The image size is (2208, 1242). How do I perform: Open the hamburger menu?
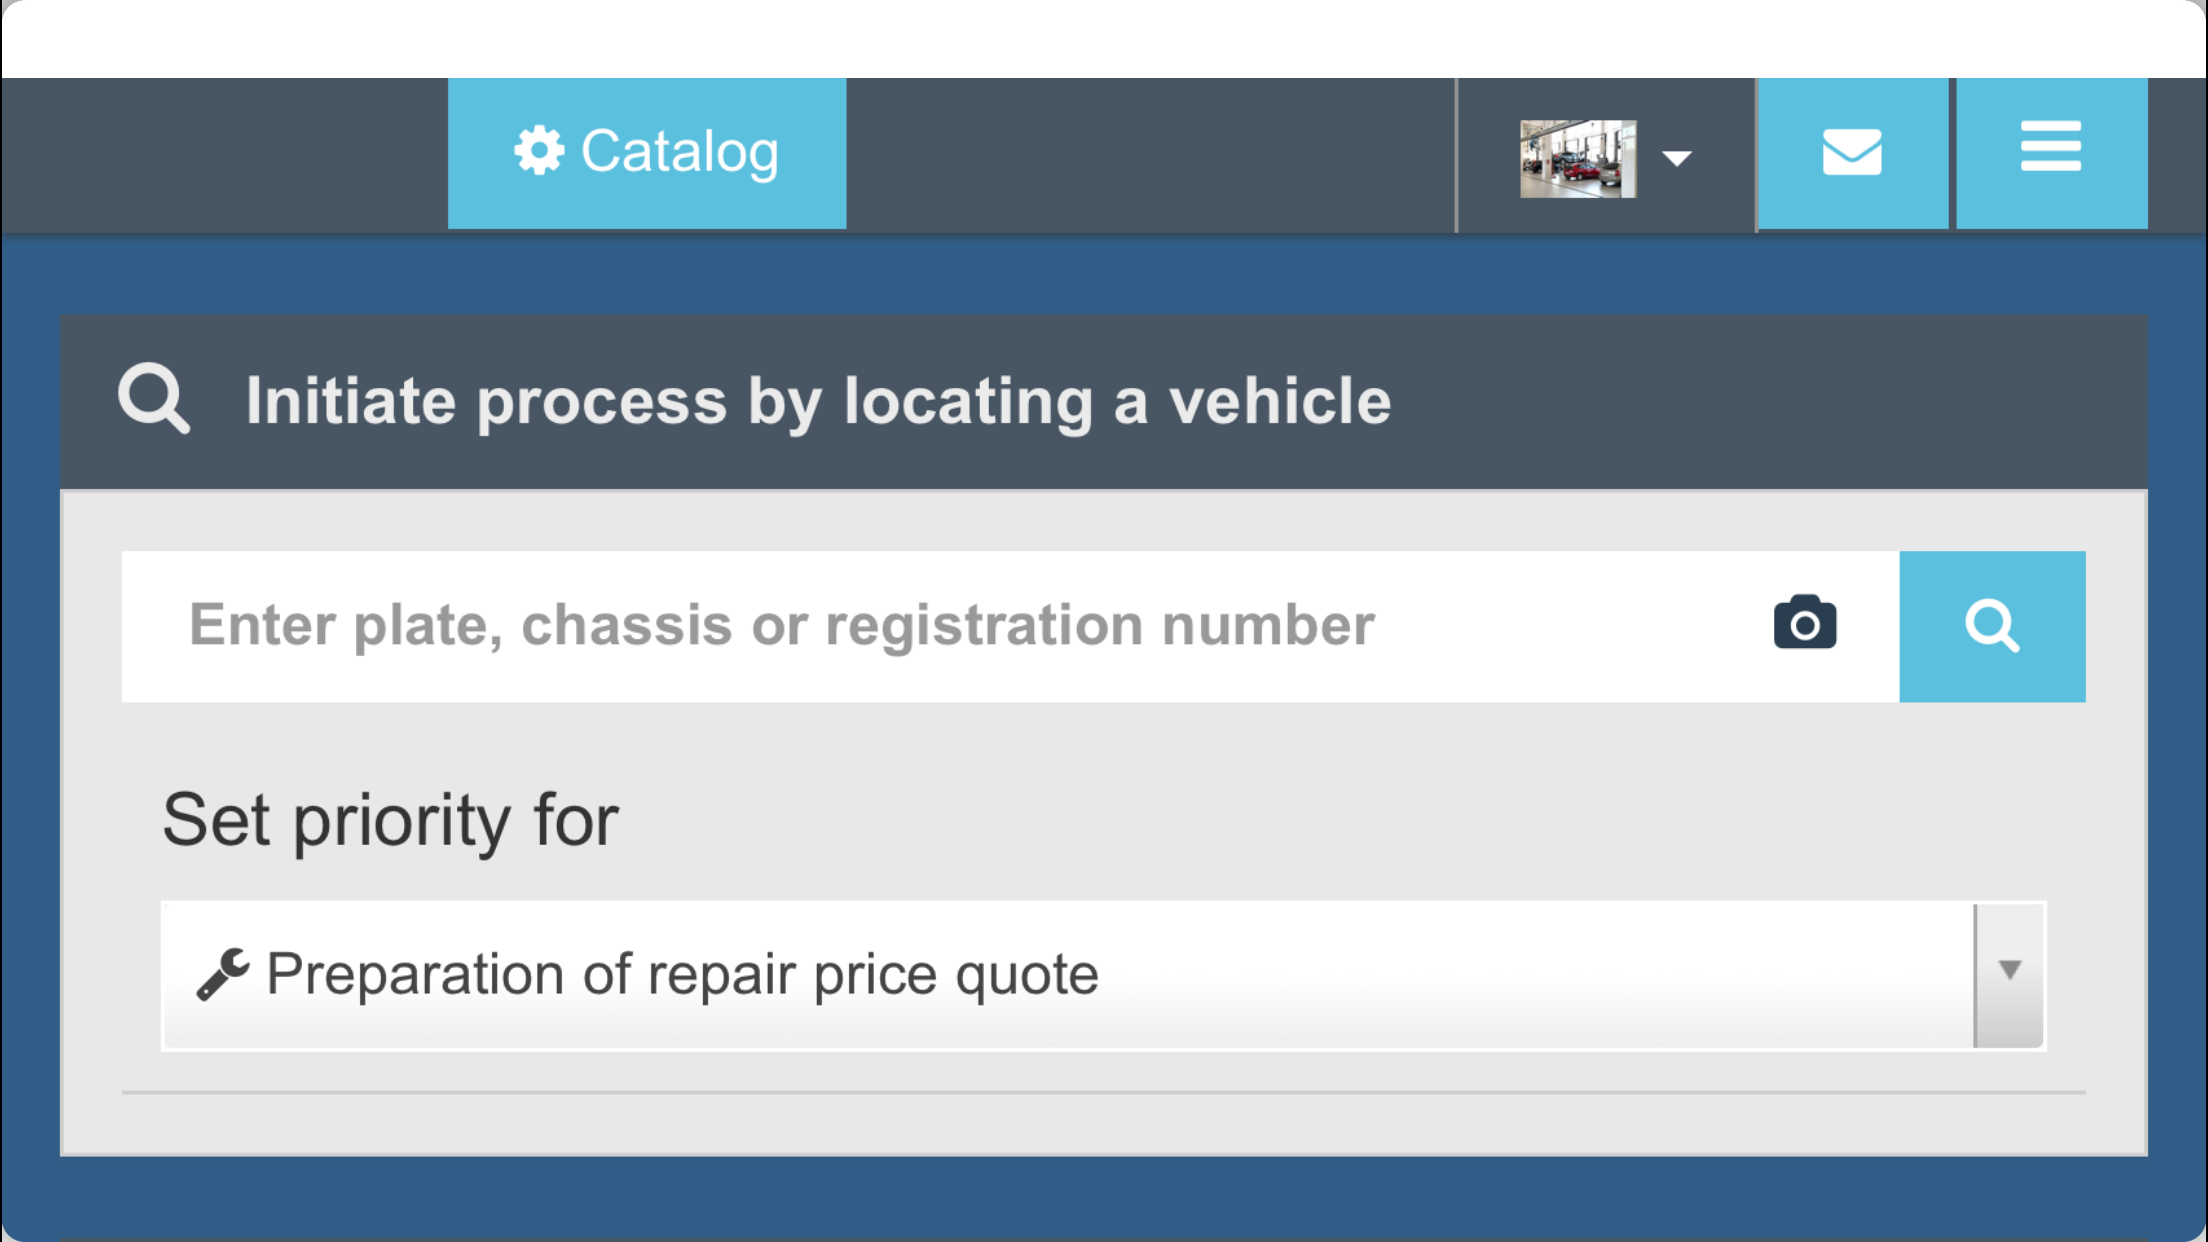[2051, 153]
